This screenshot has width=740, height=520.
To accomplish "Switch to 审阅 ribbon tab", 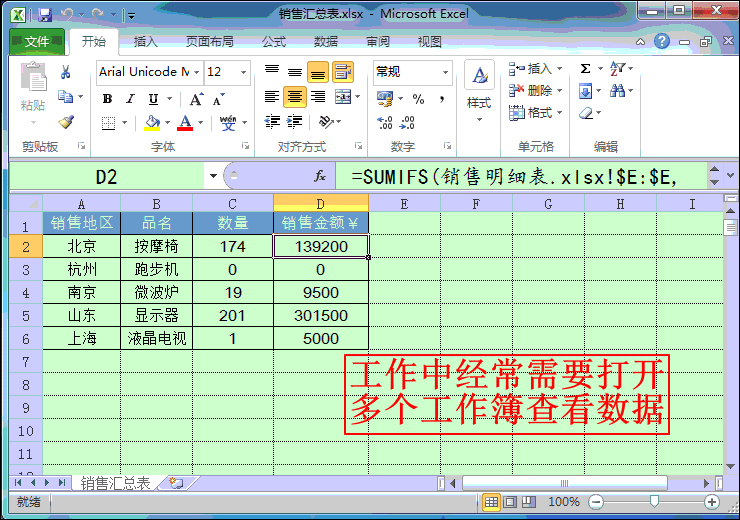I will pyautogui.click(x=378, y=42).
